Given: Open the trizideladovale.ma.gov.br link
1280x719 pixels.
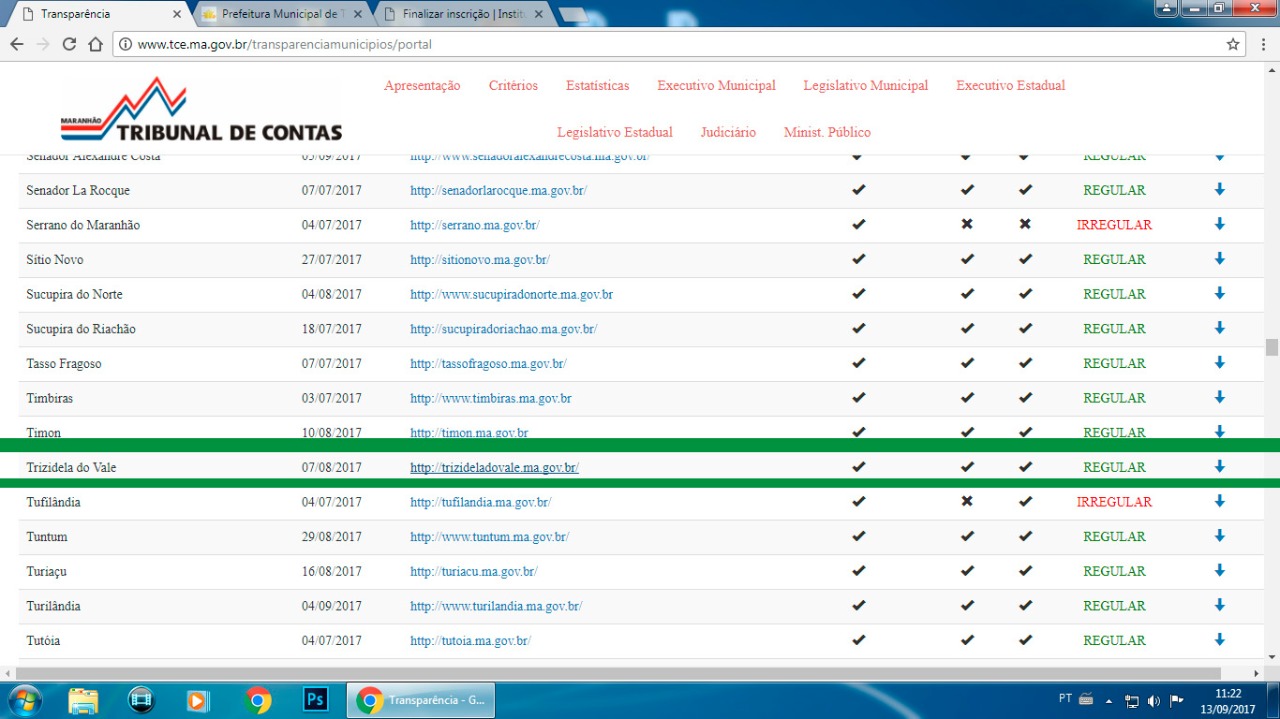Looking at the screenshot, I should point(494,467).
